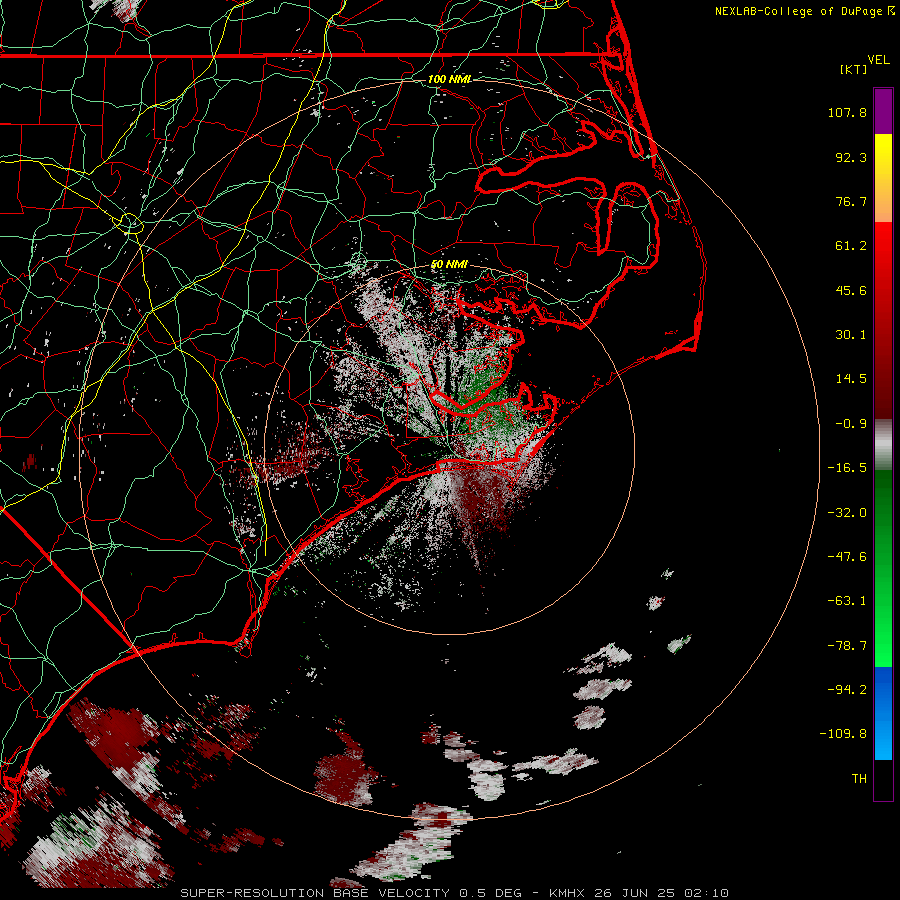
Task: Click the 92.3 velocity scale value
Action: click(851, 157)
